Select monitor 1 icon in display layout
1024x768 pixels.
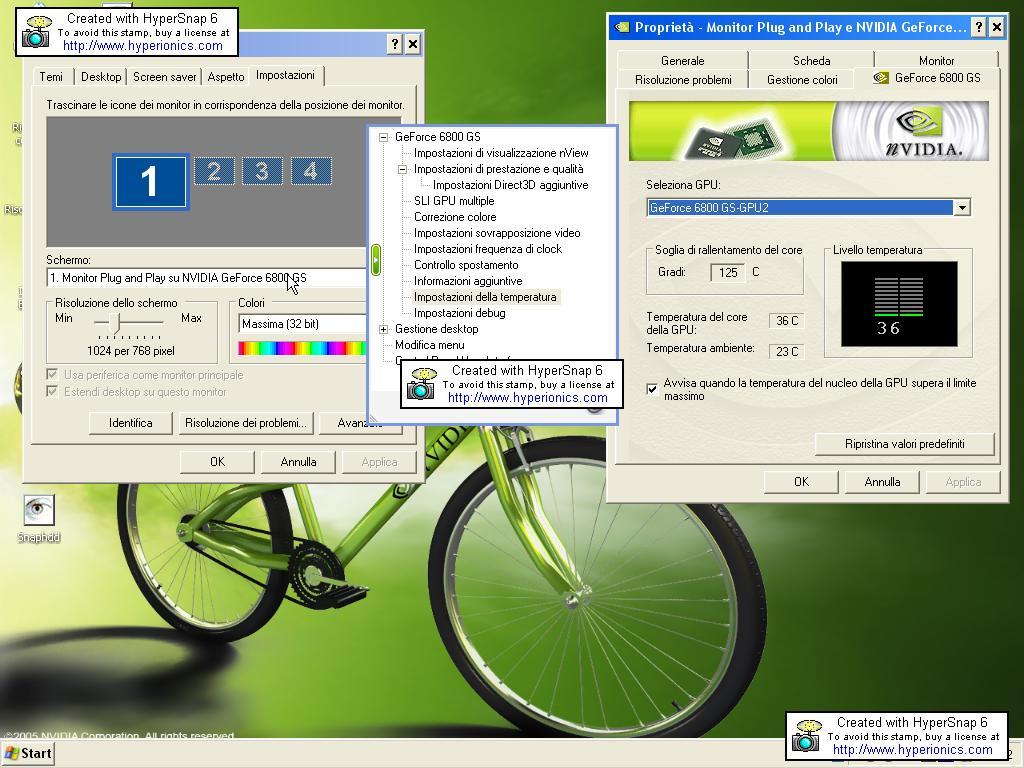pyautogui.click(x=151, y=182)
